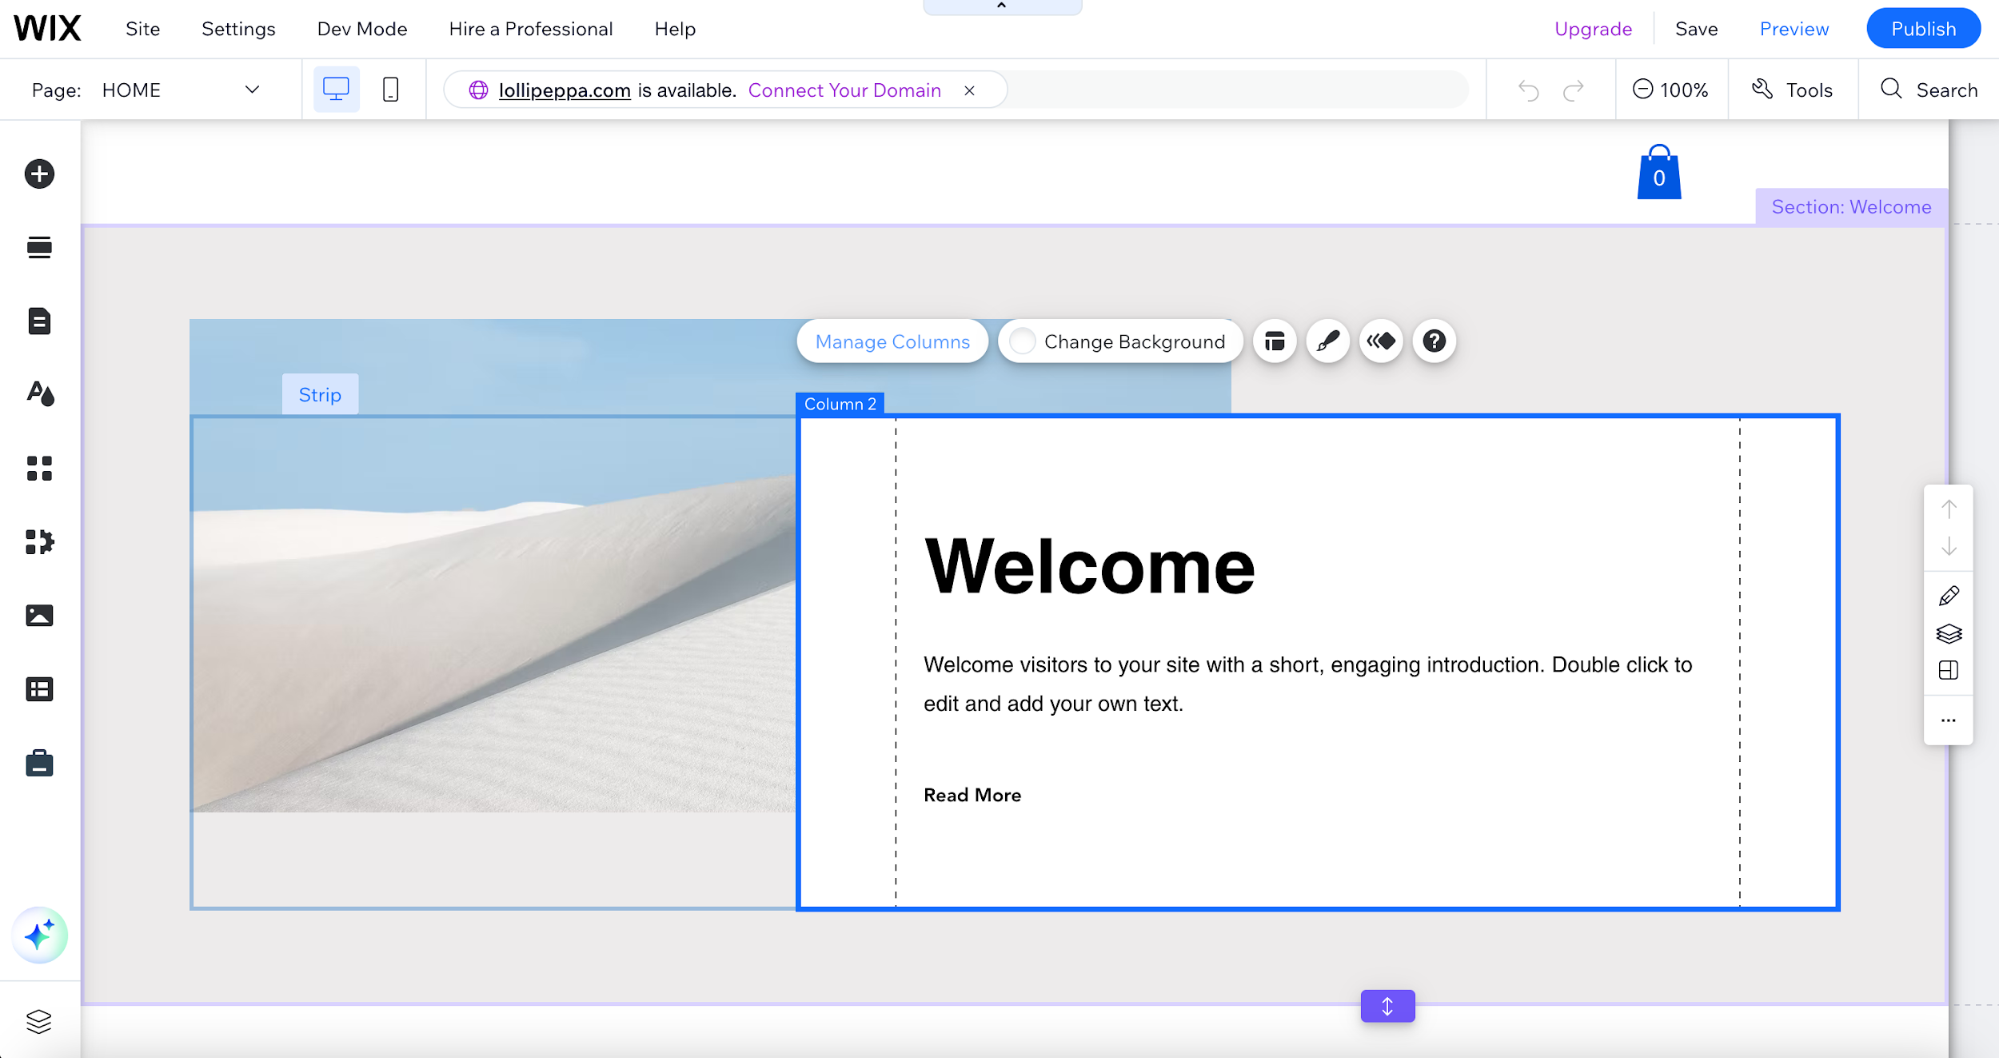Open the Business tools panel
Image resolution: width=1999 pixels, height=1058 pixels.
[x=39, y=762]
